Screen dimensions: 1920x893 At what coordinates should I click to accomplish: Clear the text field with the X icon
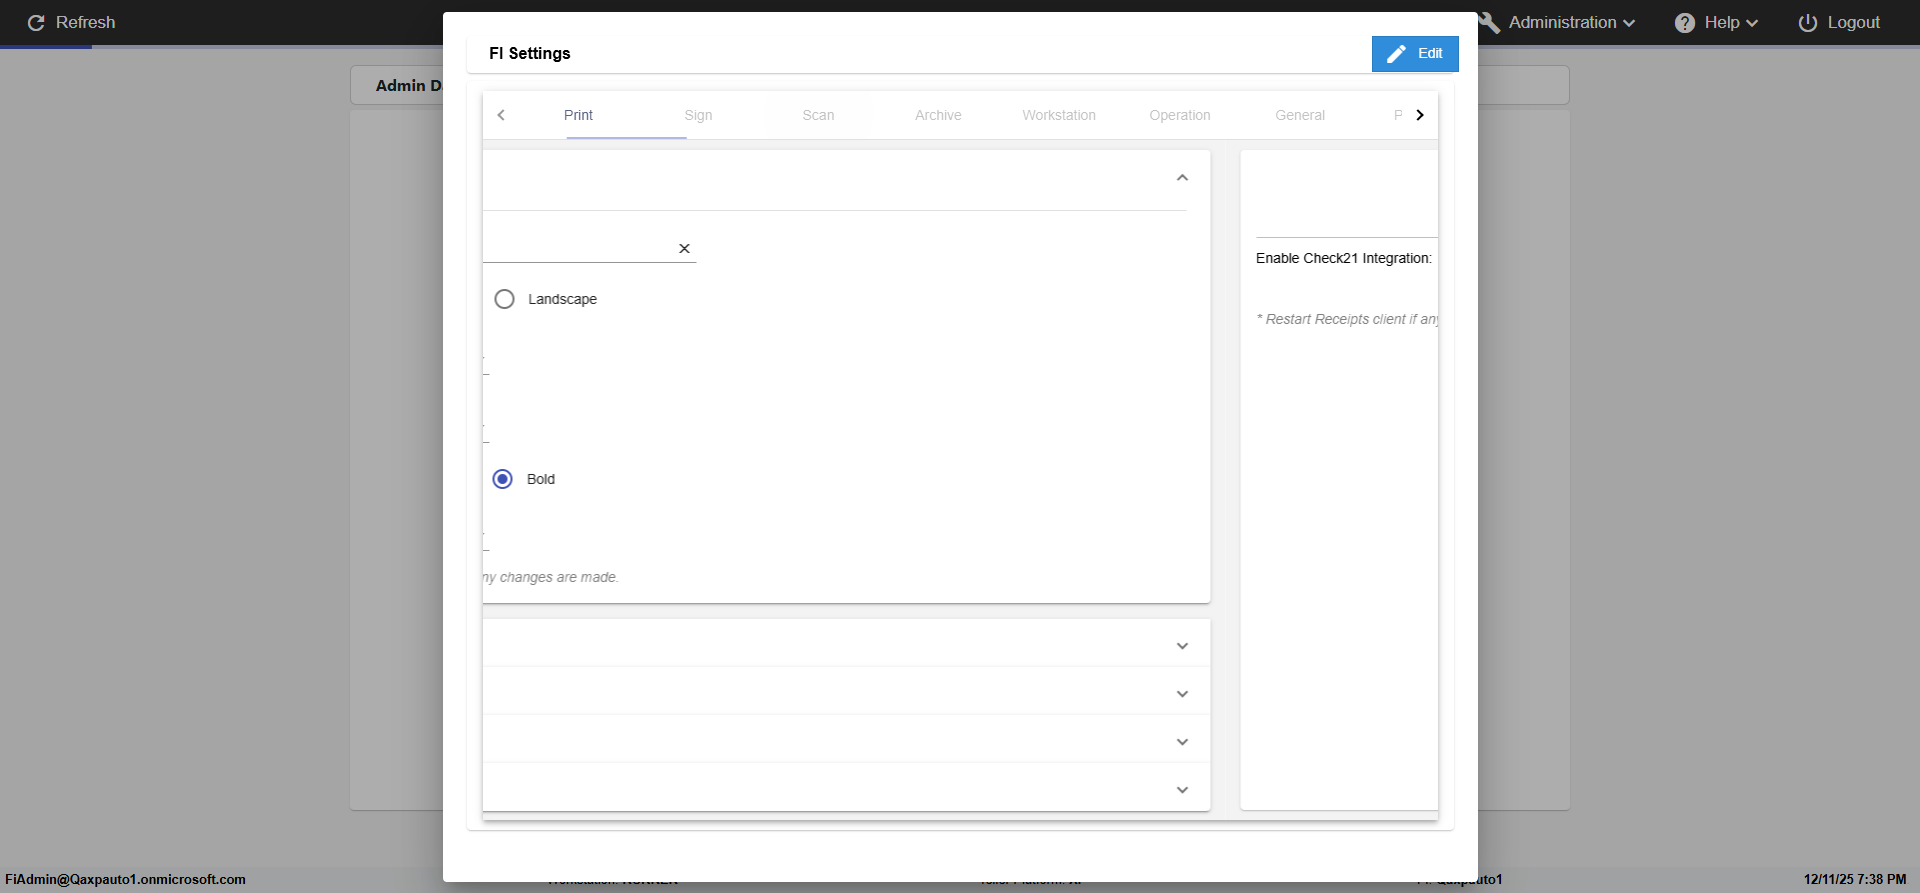tap(684, 249)
